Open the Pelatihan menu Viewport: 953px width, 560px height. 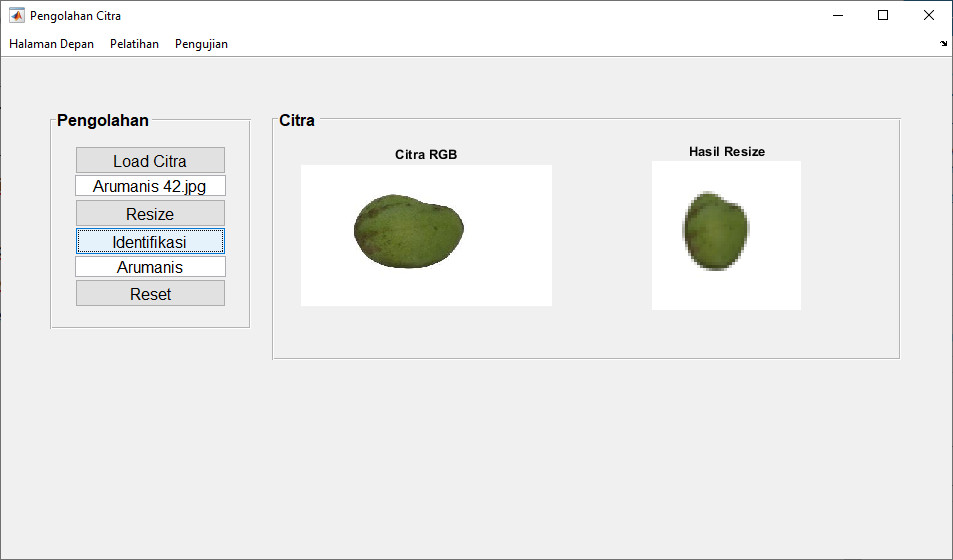pyautogui.click(x=134, y=44)
